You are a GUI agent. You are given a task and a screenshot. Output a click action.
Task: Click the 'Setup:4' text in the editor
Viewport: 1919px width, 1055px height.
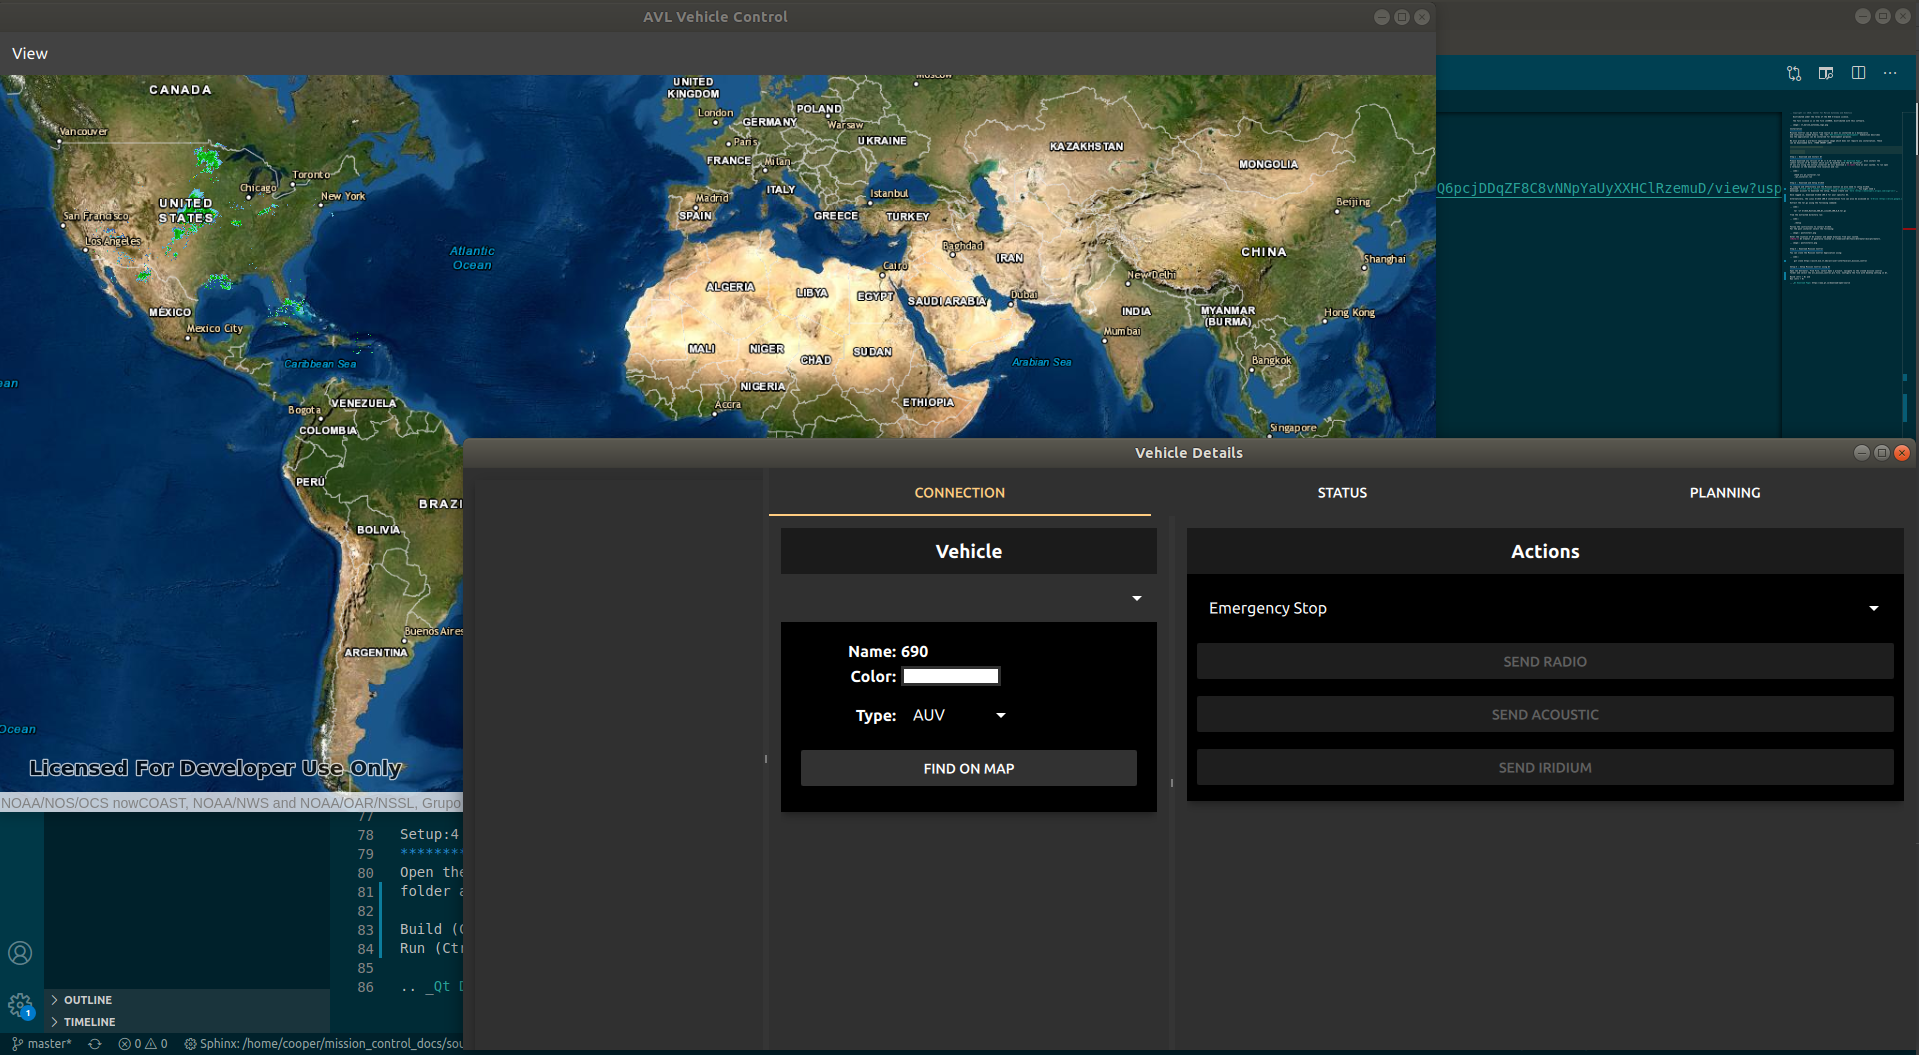pos(429,834)
